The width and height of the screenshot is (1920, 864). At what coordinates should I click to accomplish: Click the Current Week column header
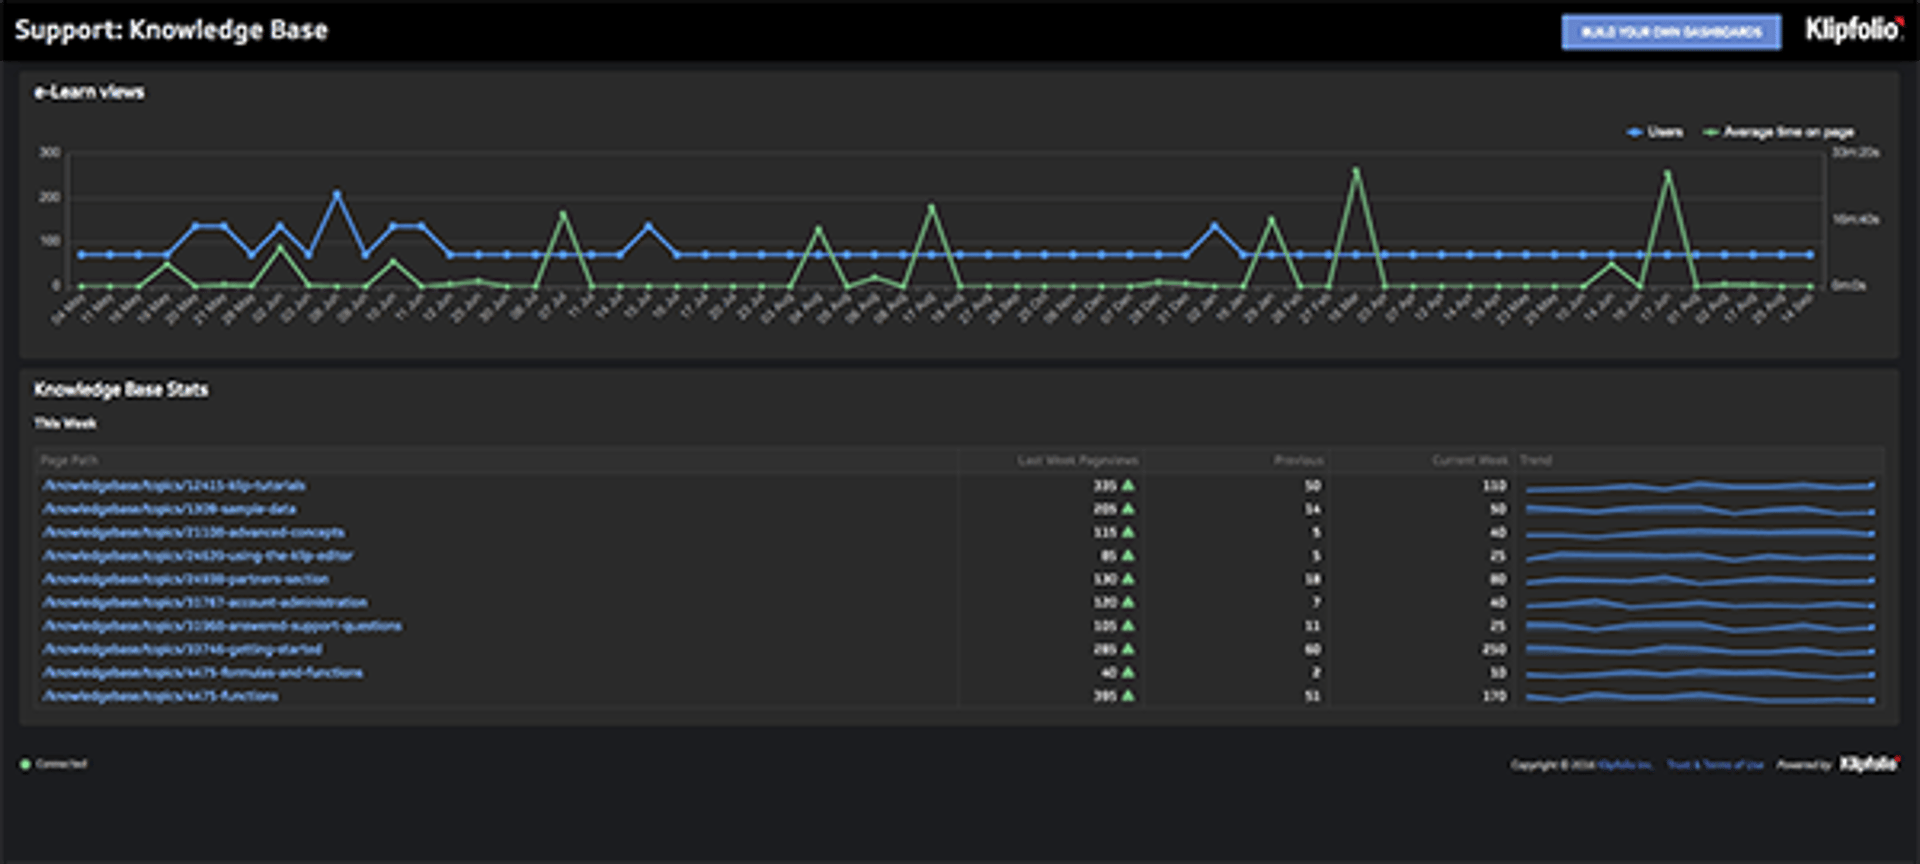(x=1469, y=461)
